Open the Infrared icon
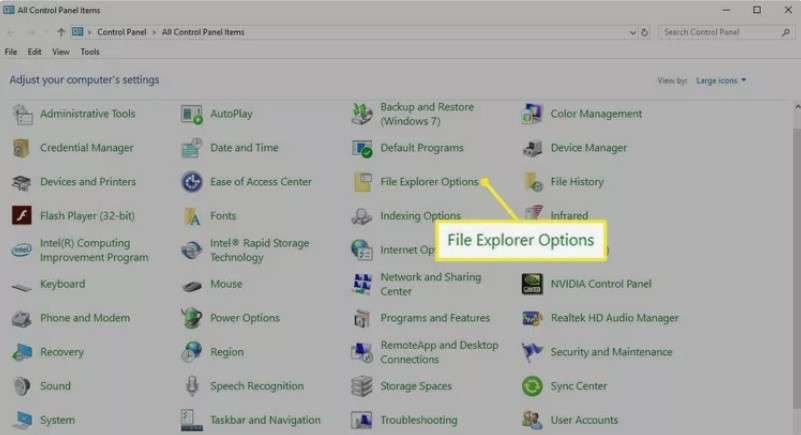Viewport: 801px width, 435px height. coord(533,213)
